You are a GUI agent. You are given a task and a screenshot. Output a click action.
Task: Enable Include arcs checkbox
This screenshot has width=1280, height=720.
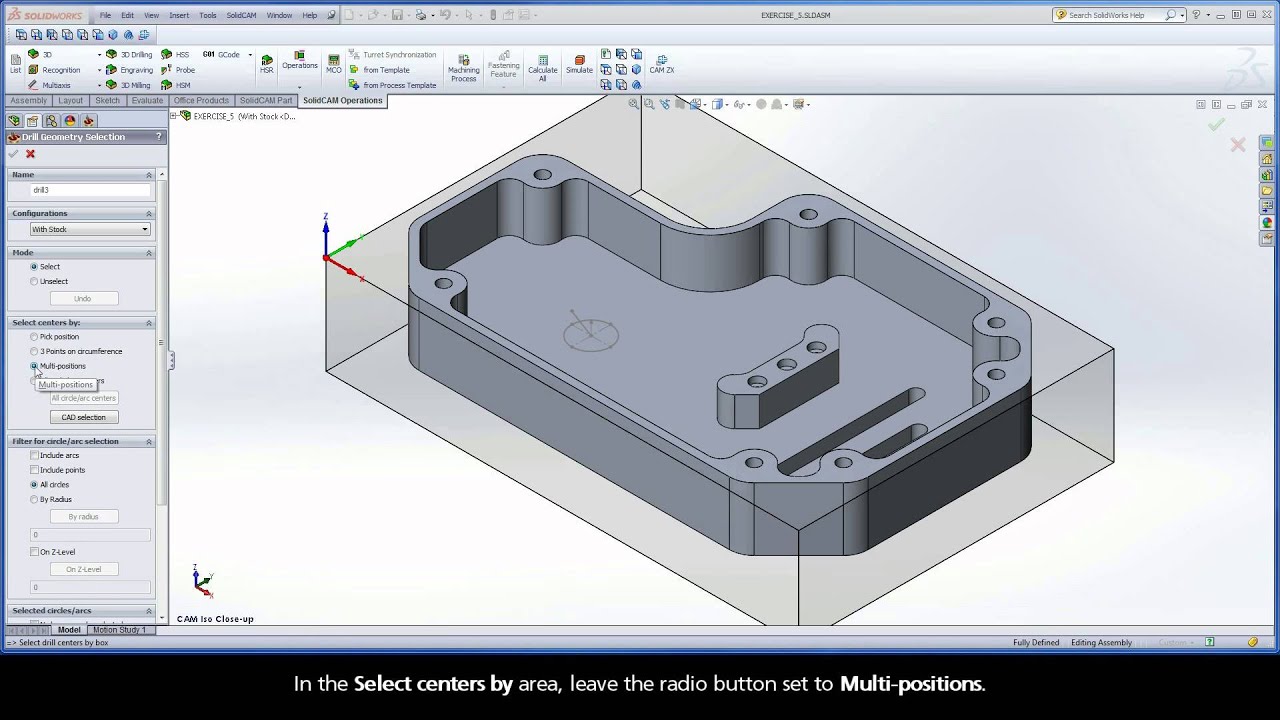[x=34, y=456]
